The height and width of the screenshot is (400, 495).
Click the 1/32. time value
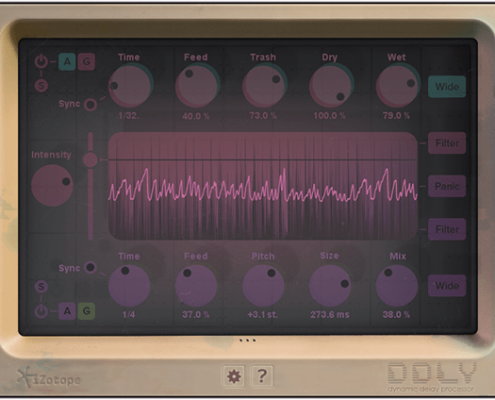[x=129, y=116]
